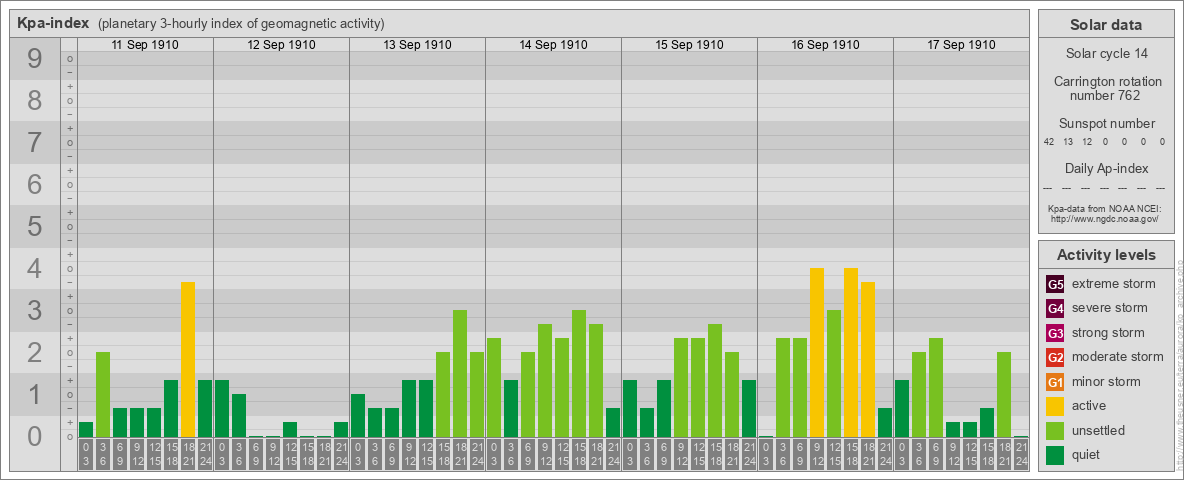Click the 'moderate storm' legend label
The height and width of the screenshot is (480, 1184).
click(x=1118, y=356)
